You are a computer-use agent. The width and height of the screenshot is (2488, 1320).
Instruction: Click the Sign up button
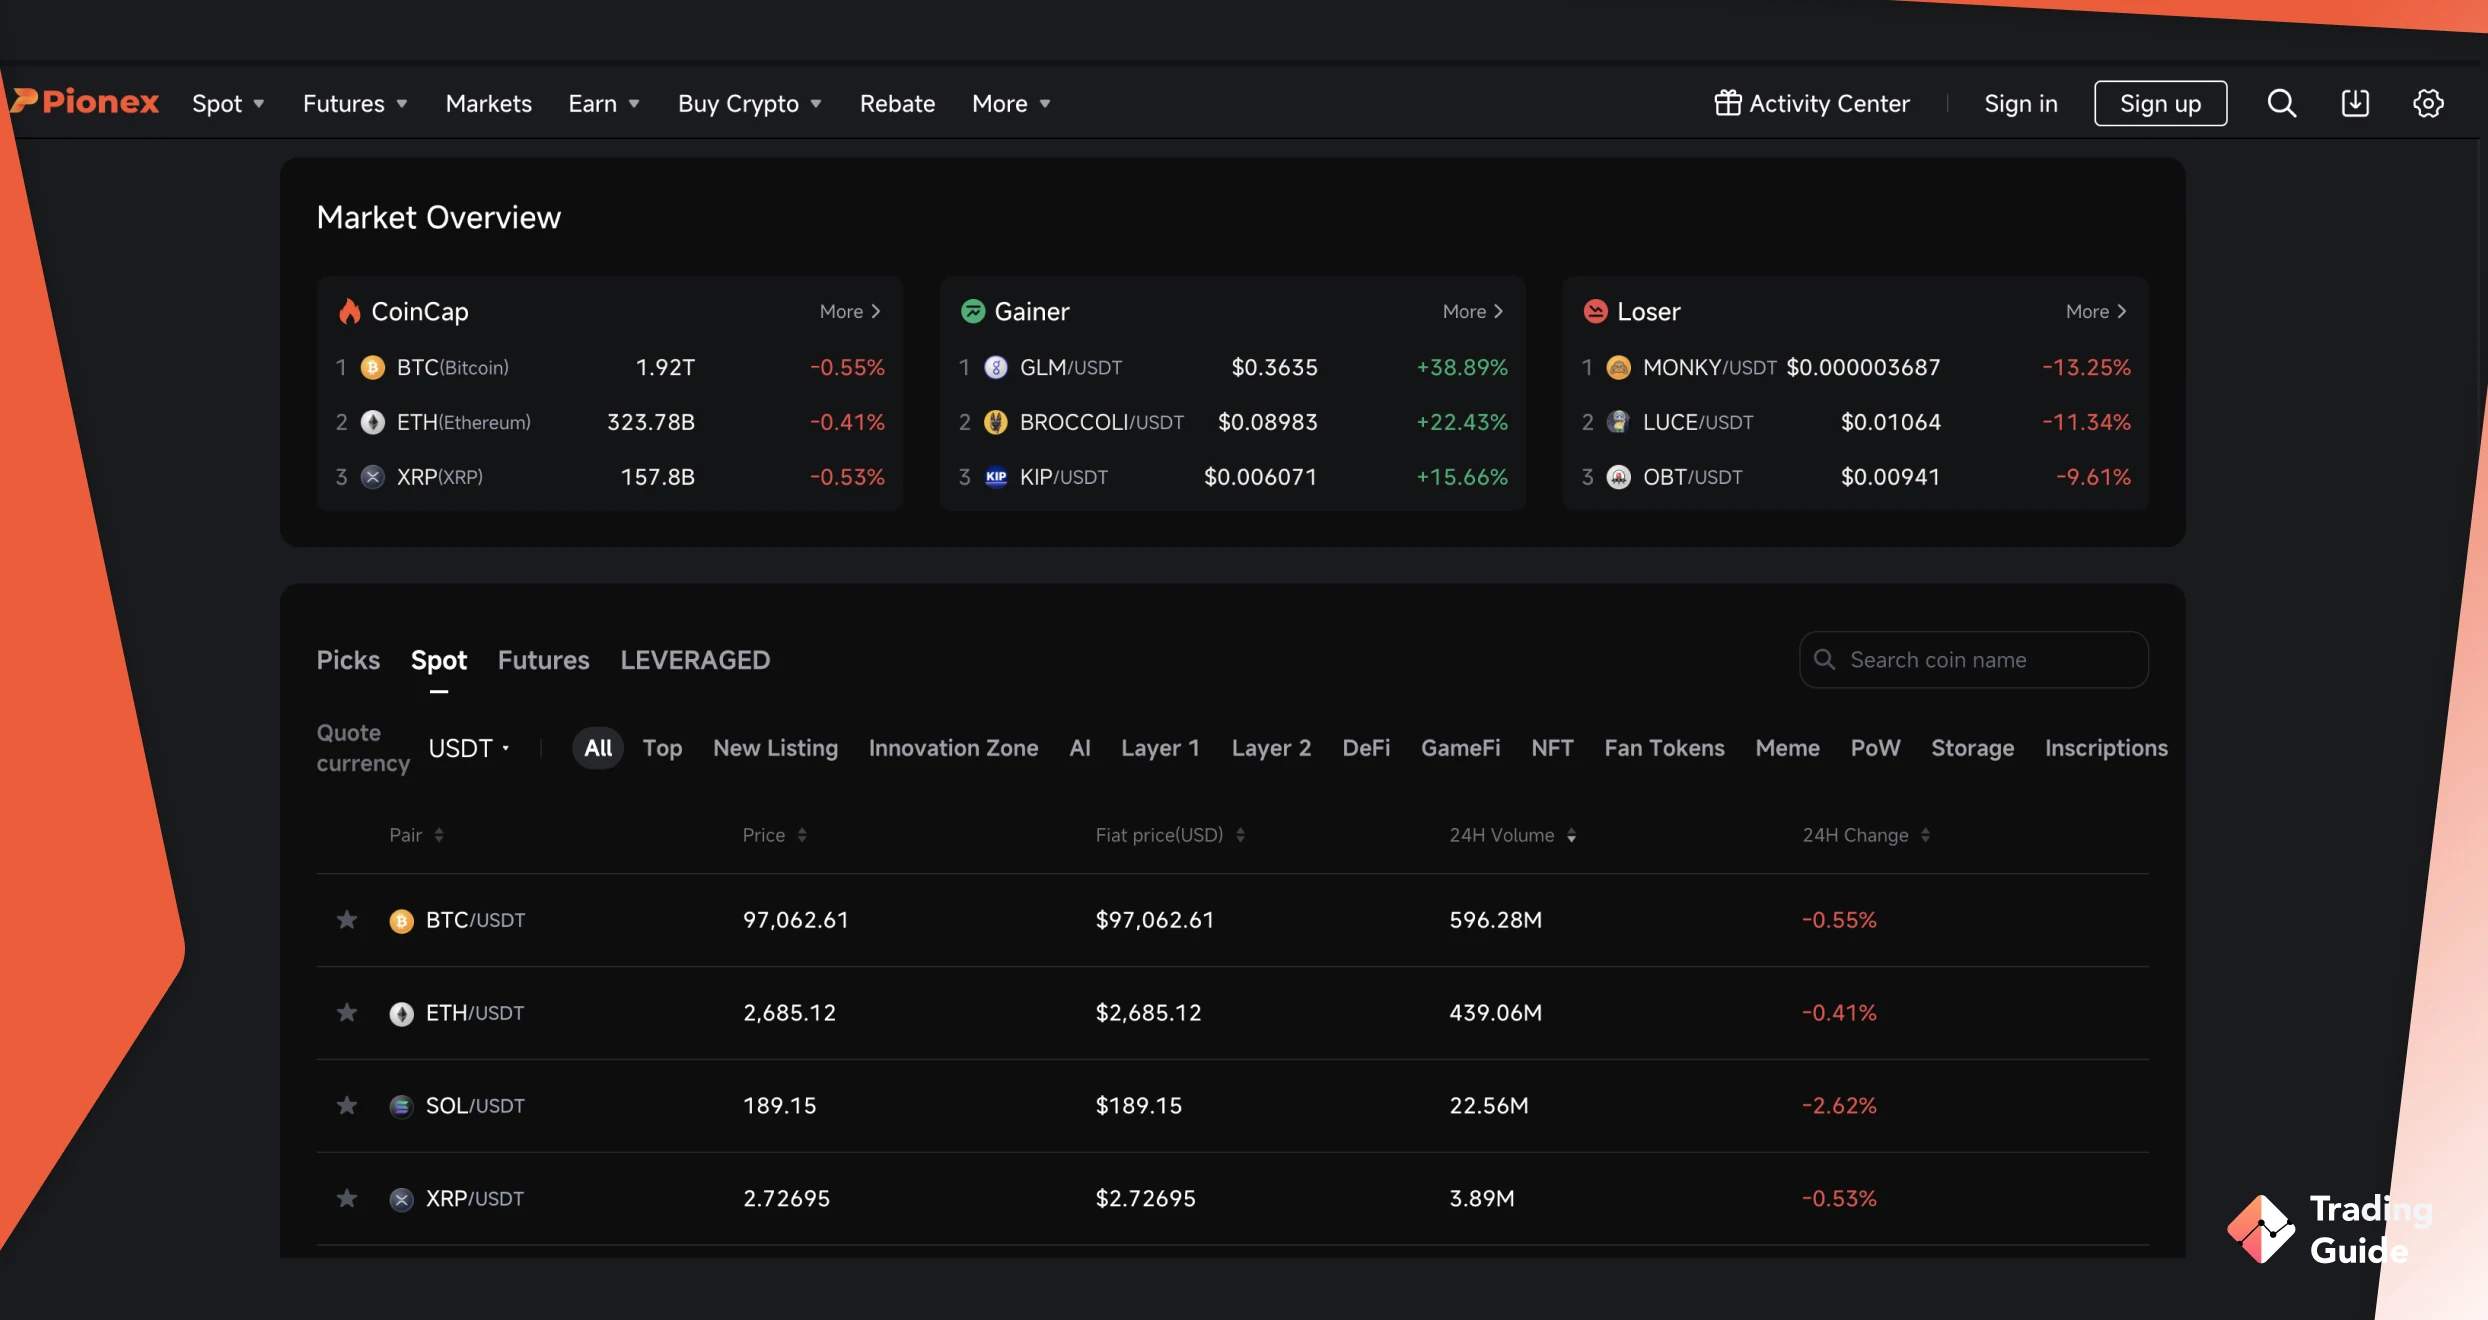(2160, 103)
